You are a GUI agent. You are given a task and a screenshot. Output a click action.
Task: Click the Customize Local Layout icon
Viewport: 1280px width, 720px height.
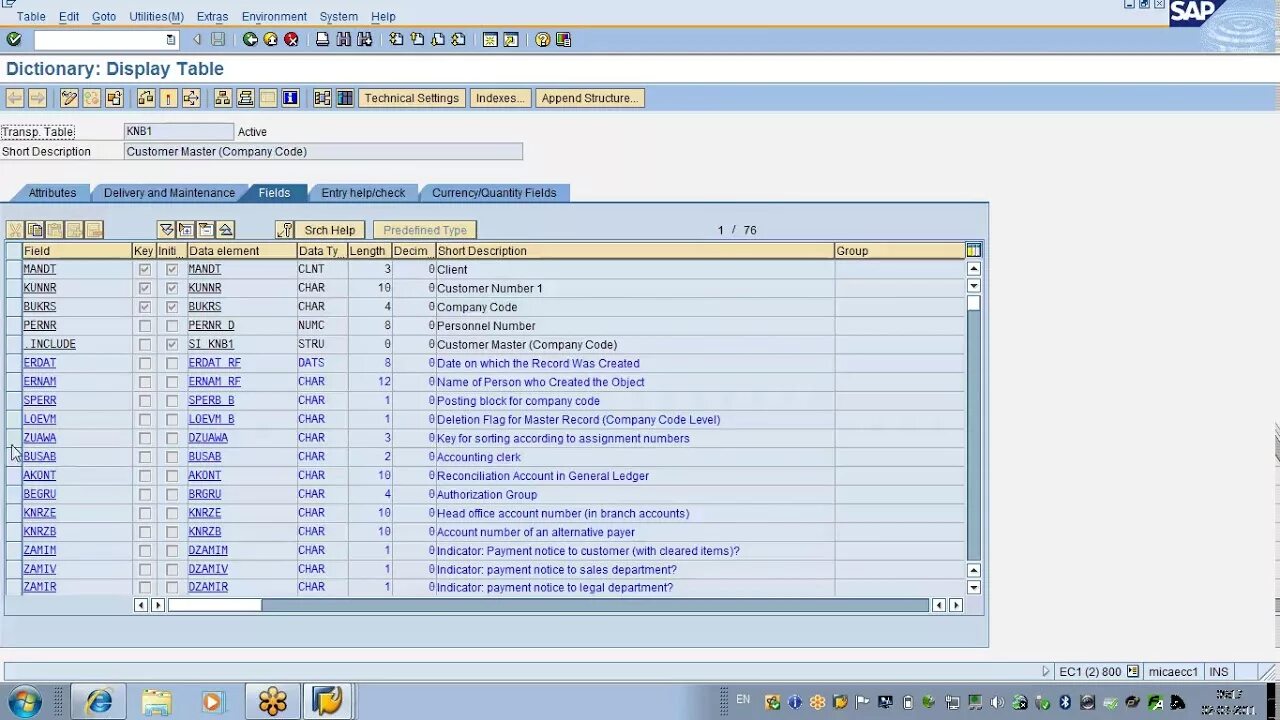(564, 39)
